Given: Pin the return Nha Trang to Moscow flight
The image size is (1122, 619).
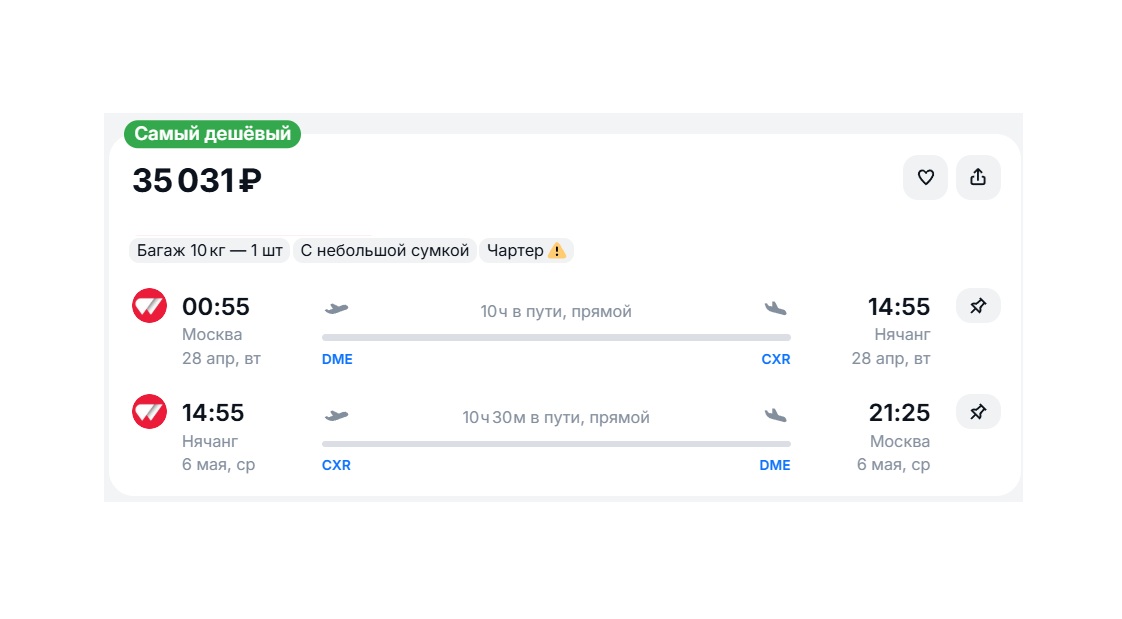Looking at the screenshot, I should coord(978,412).
